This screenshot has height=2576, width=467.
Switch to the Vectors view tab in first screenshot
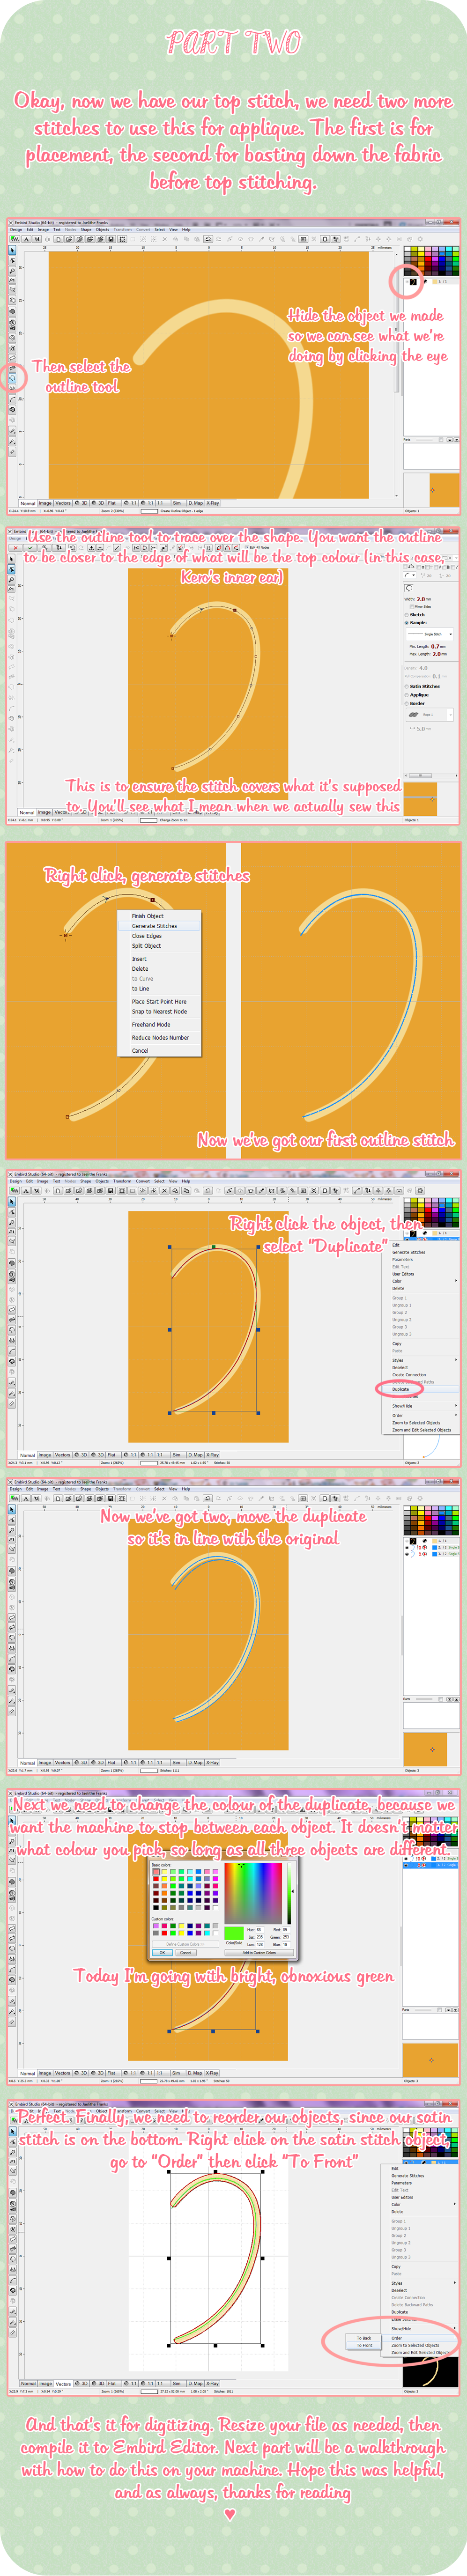(63, 503)
